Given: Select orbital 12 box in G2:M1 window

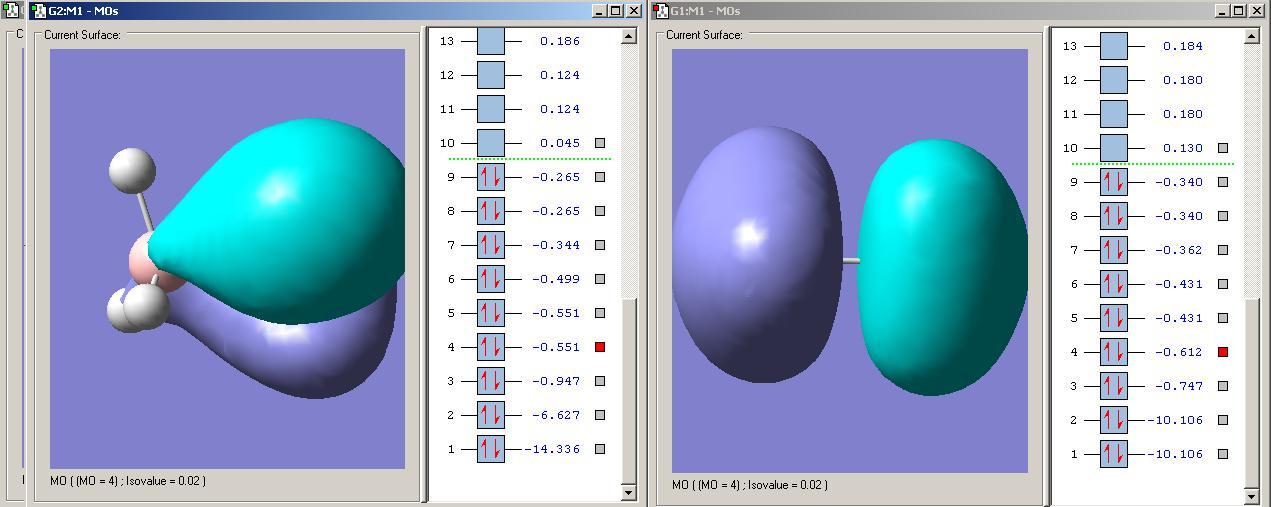Looking at the screenshot, I should [491, 75].
